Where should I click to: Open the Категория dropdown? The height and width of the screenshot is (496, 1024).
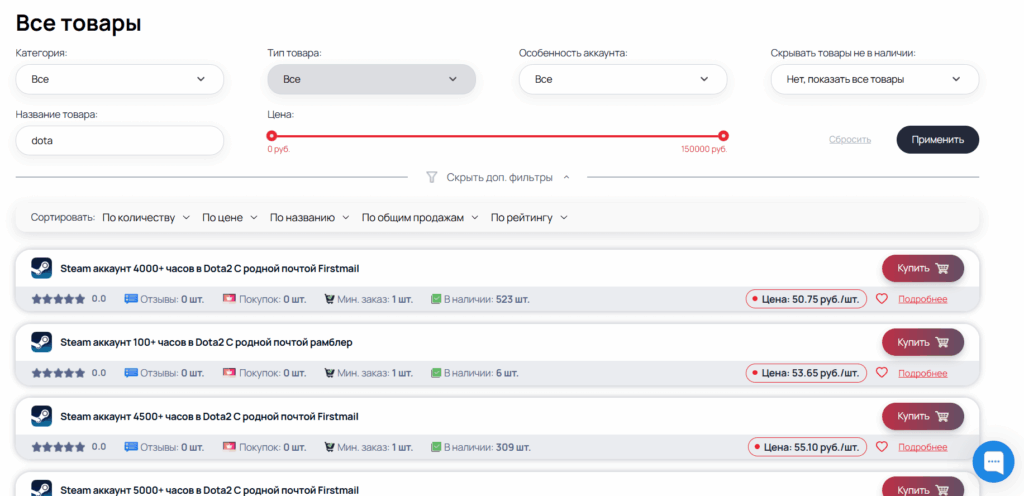pos(120,79)
